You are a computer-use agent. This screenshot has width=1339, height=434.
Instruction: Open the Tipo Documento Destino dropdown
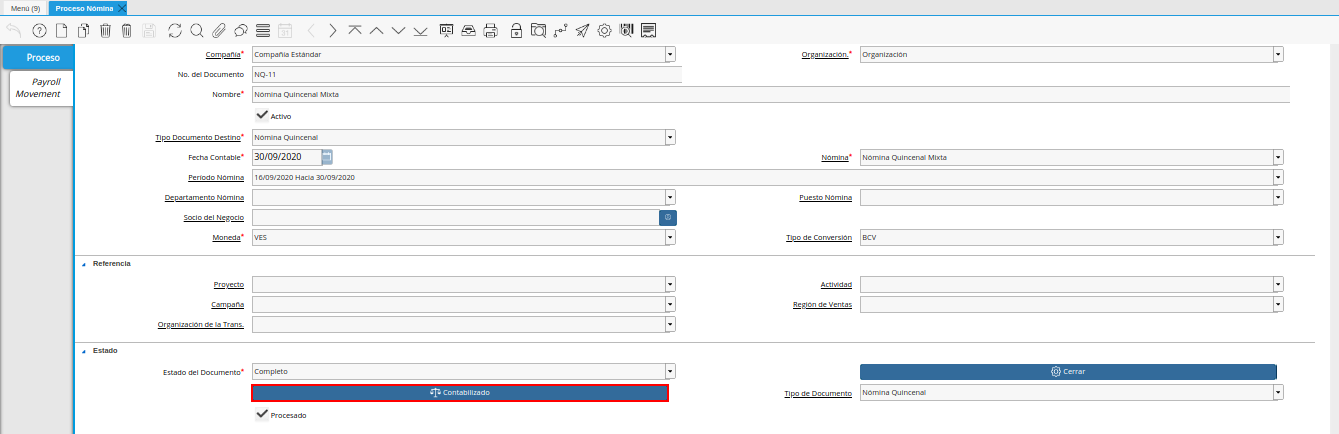[670, 137]
